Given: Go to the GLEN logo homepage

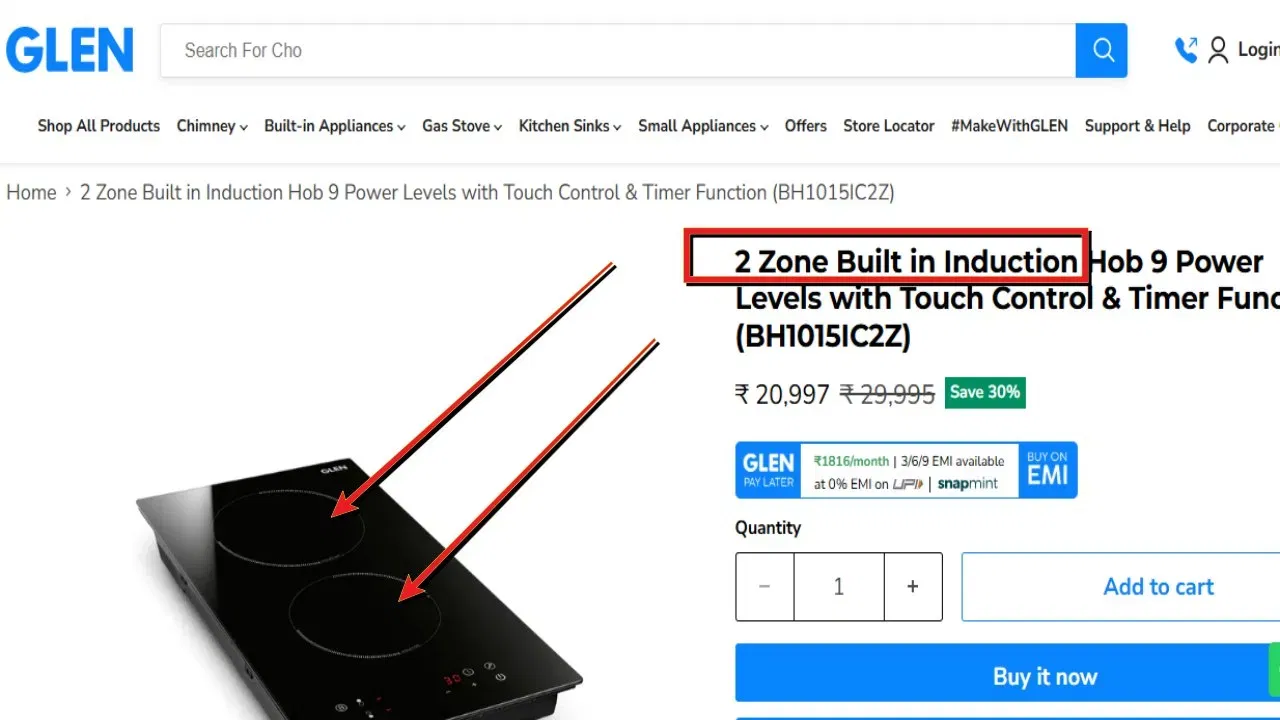Looking at the screenshot, I should (x=69, y=50).
